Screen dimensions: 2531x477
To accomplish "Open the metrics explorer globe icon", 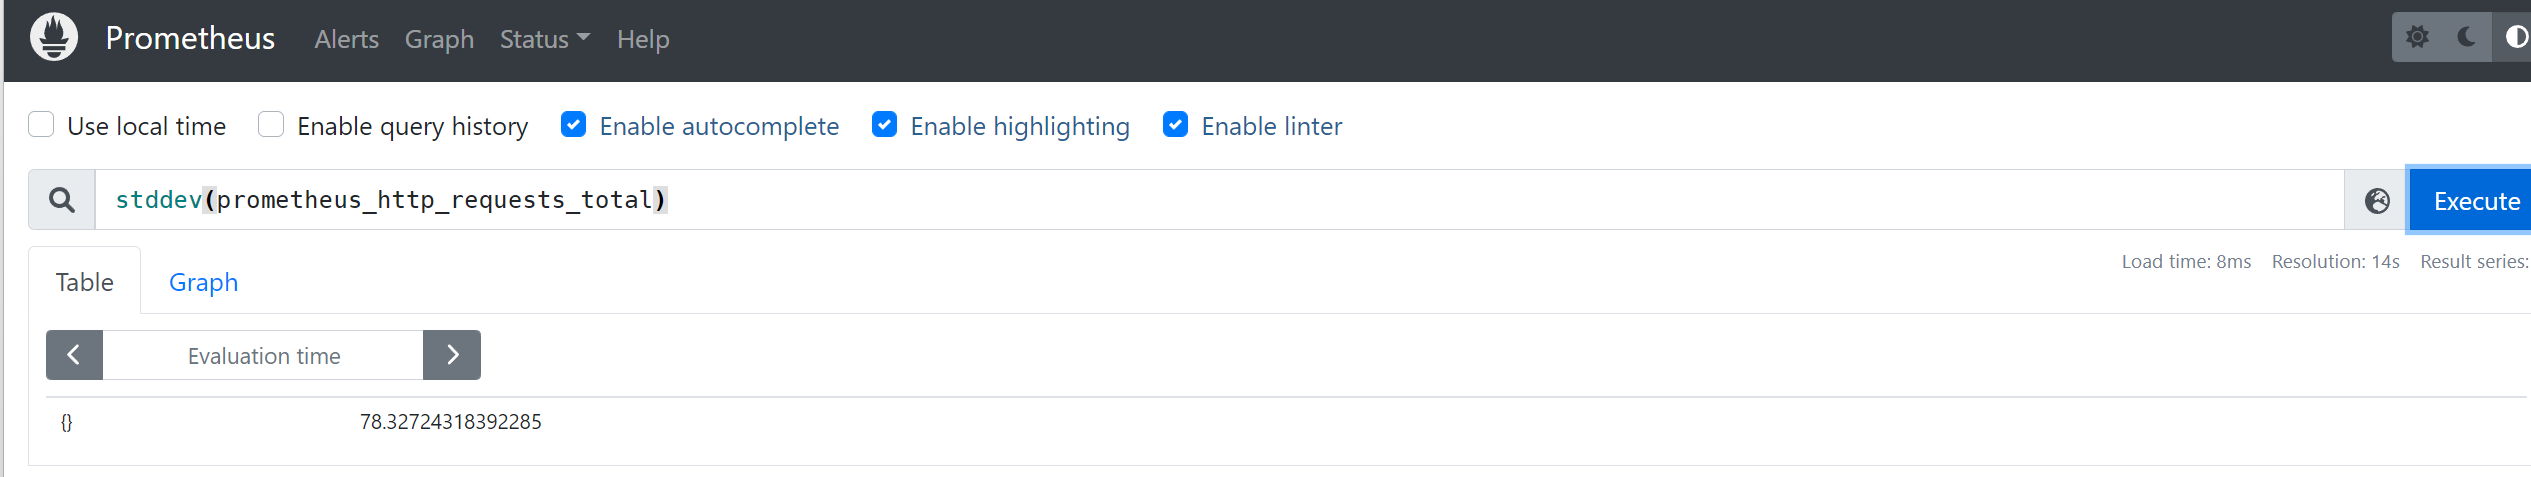I will pos(2377,201).
